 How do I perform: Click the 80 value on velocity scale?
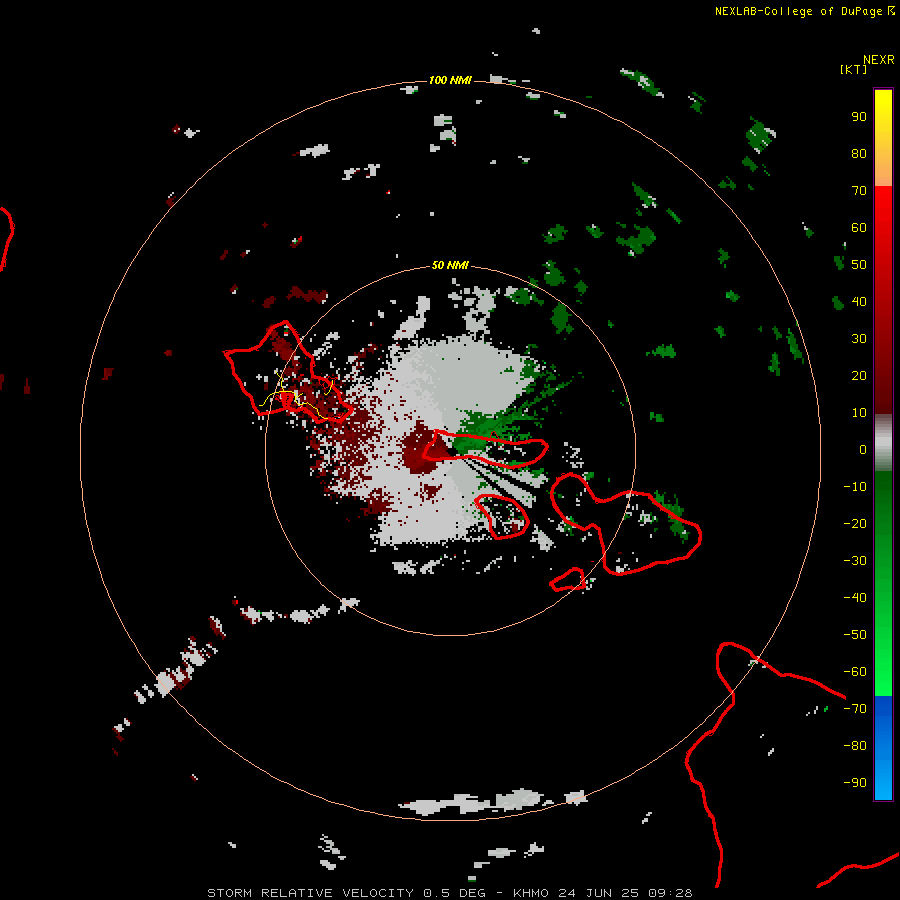(x=859, y=154)
